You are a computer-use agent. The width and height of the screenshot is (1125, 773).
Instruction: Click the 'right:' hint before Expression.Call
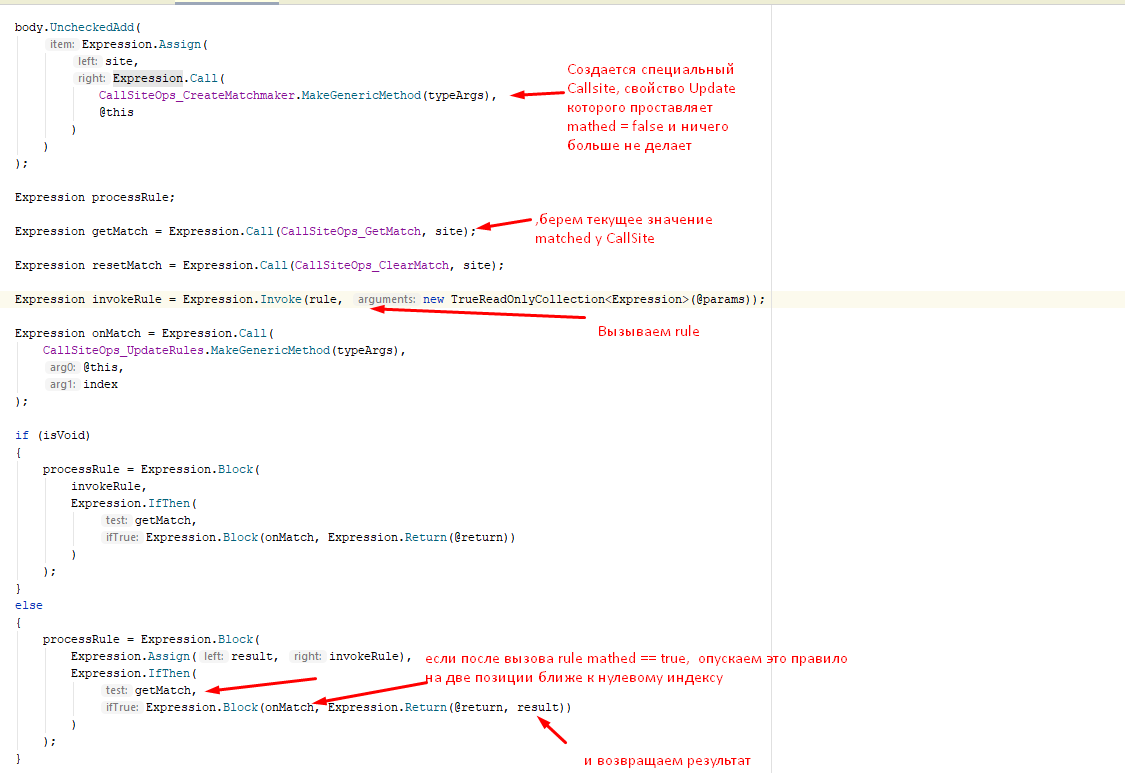pyautogui.click(x=91, y=78)
